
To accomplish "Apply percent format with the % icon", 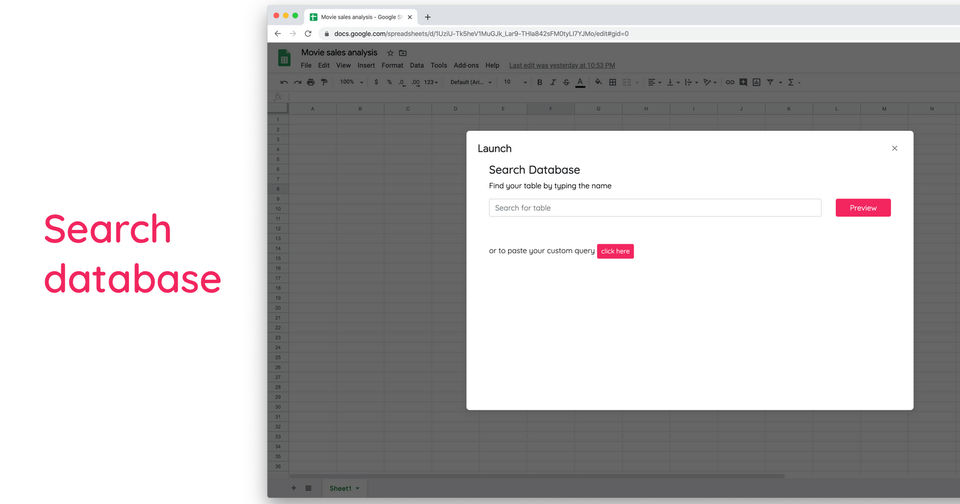I will 389,82.
